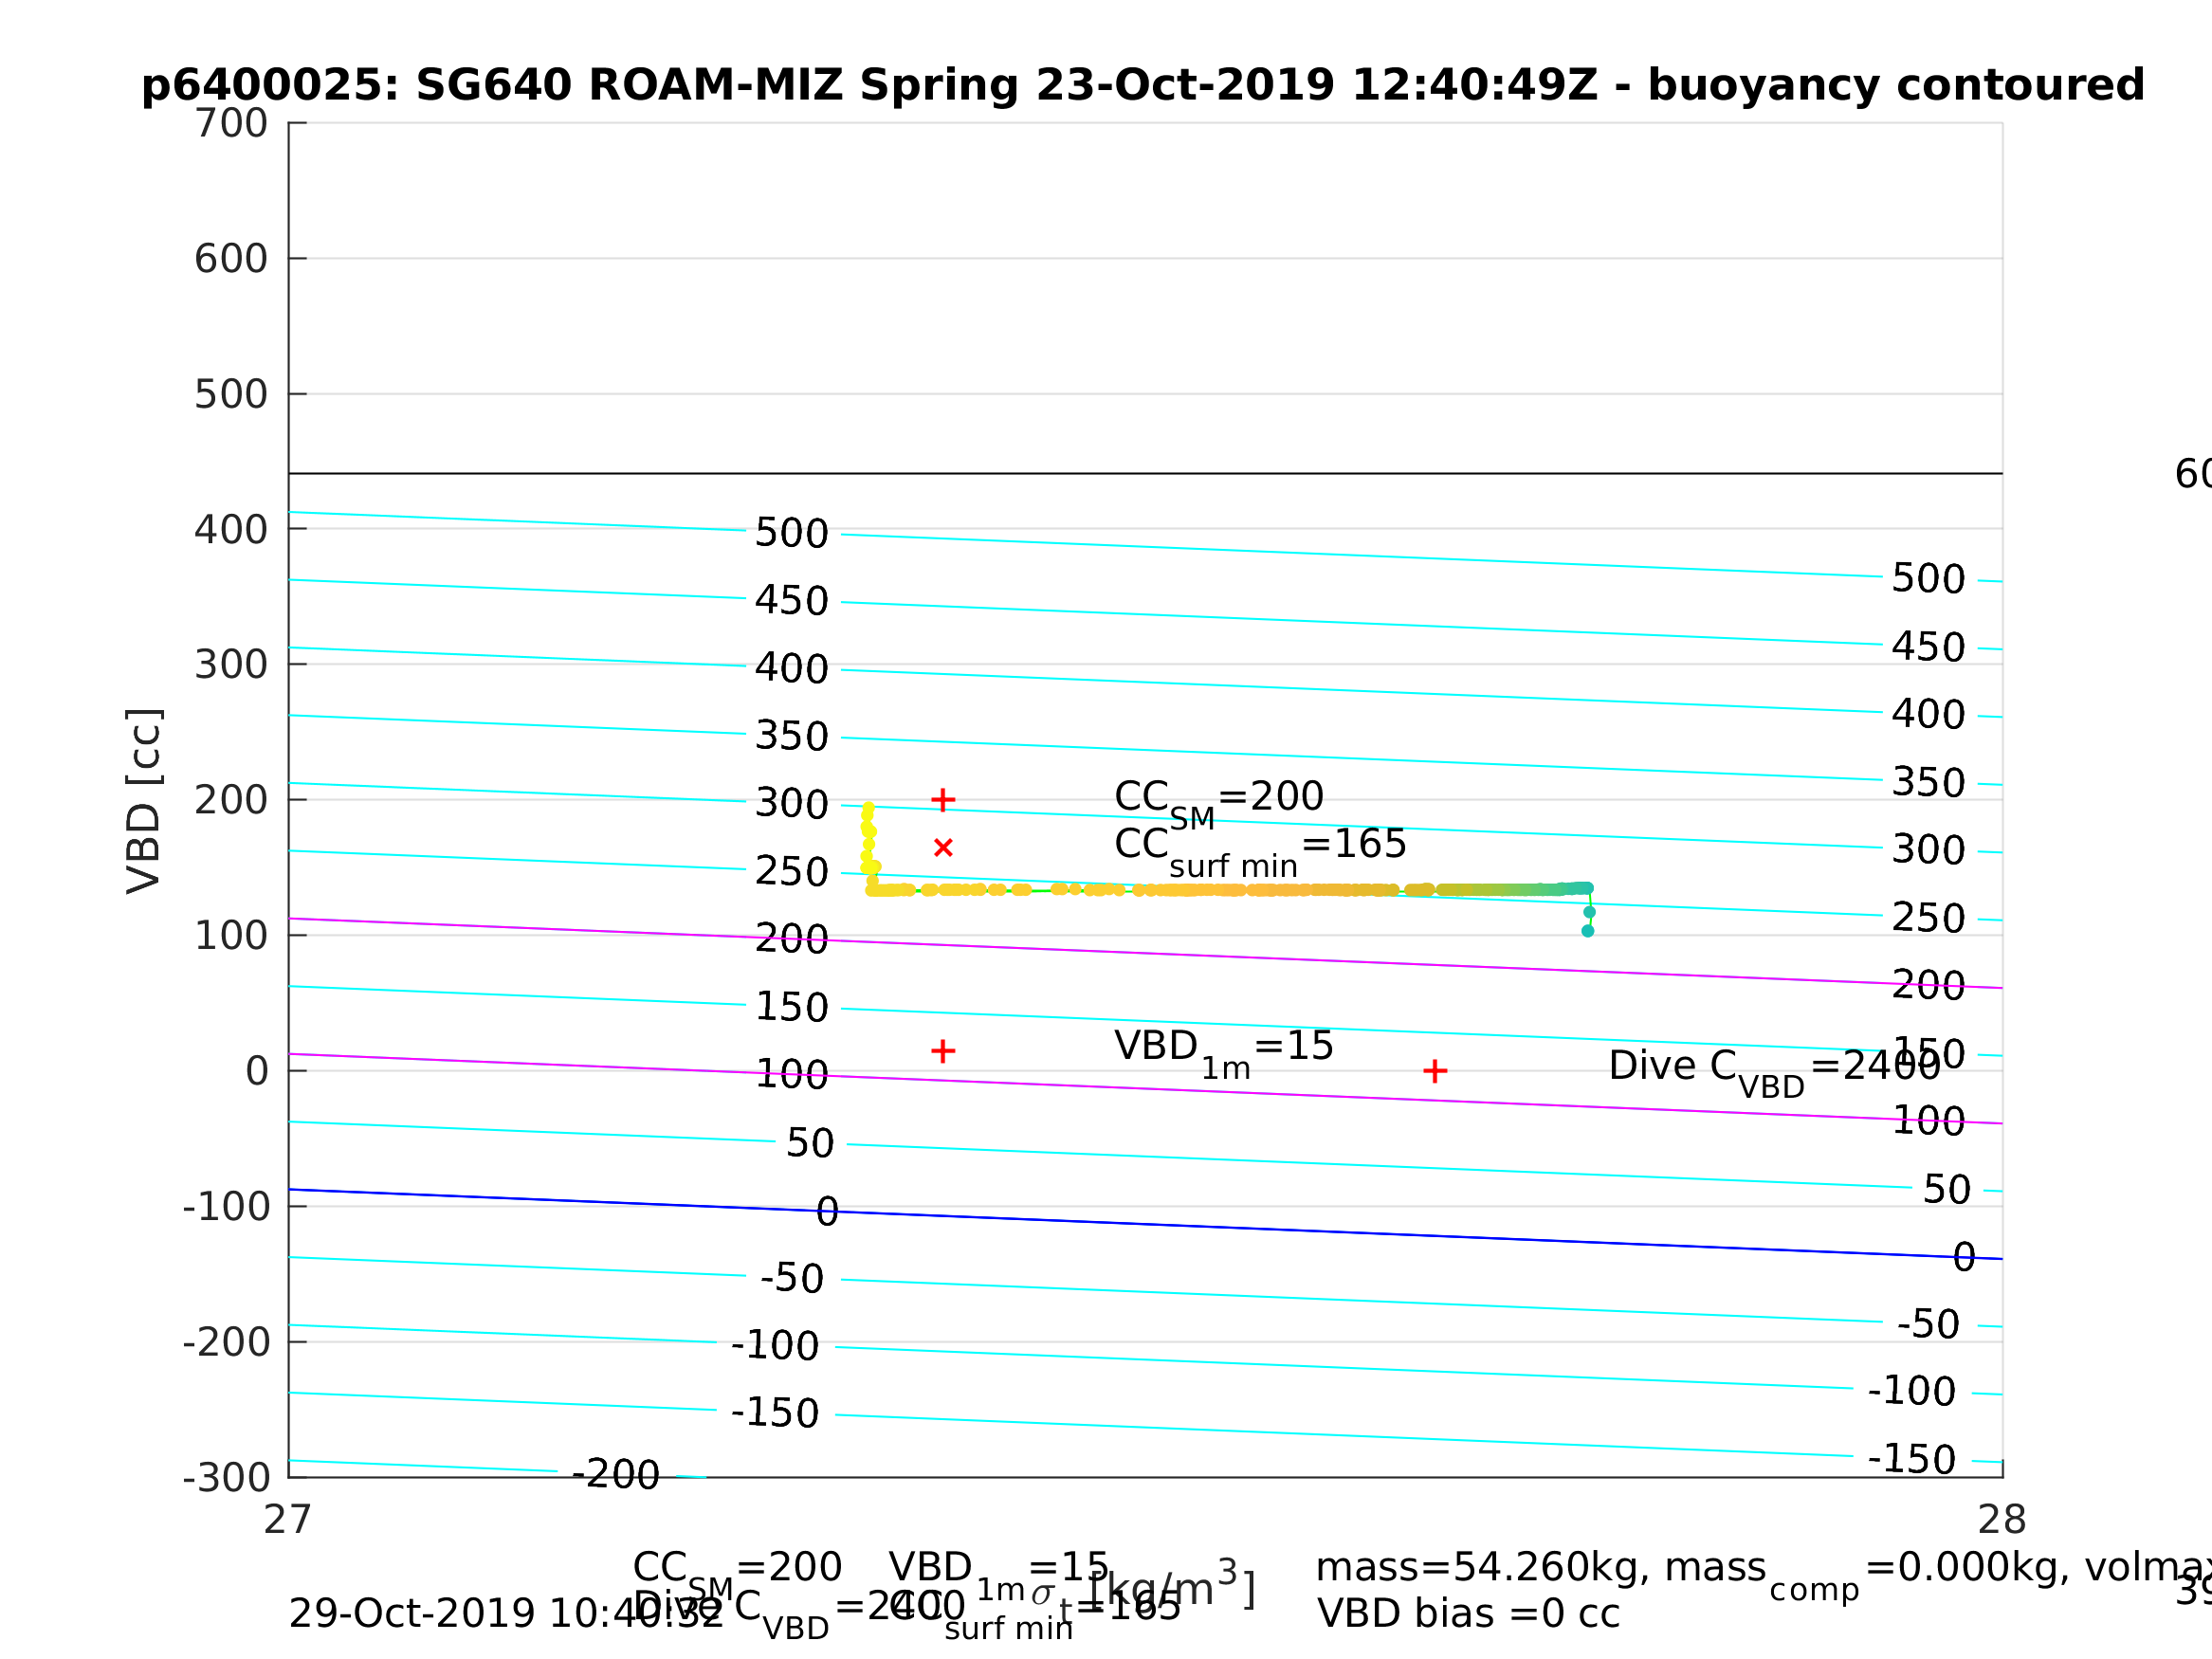Click the y-axis tick label 0
Screen dimensions: 2212x1659
coord(257,1072)
